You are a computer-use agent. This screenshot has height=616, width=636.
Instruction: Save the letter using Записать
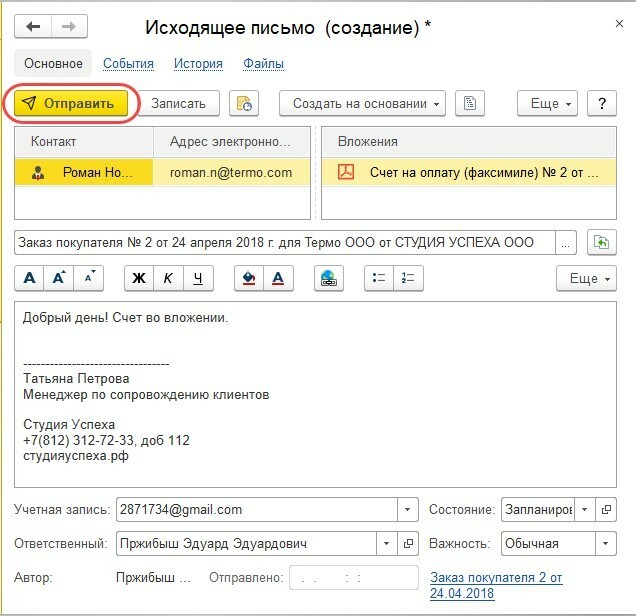178,103
